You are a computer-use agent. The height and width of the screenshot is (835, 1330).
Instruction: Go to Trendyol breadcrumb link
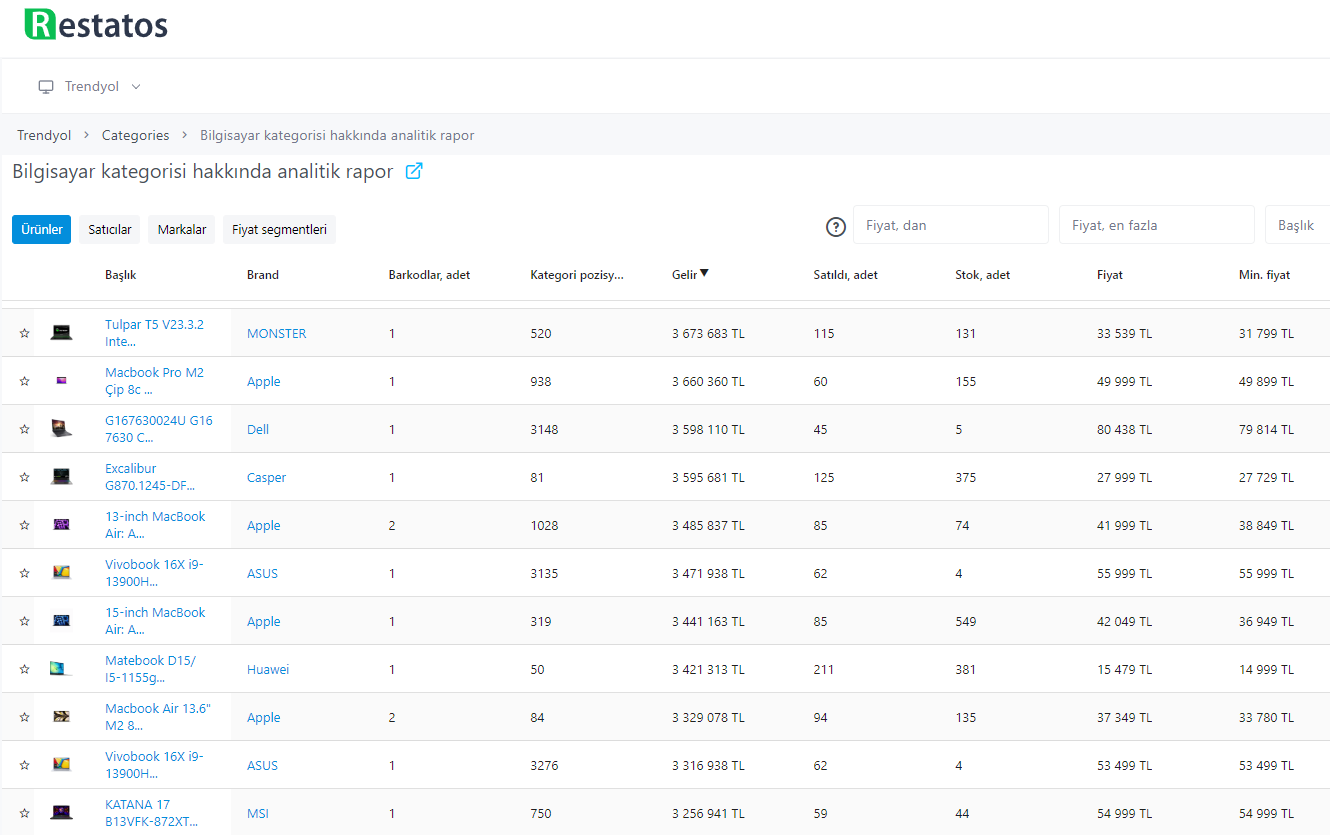coord(44,135)
